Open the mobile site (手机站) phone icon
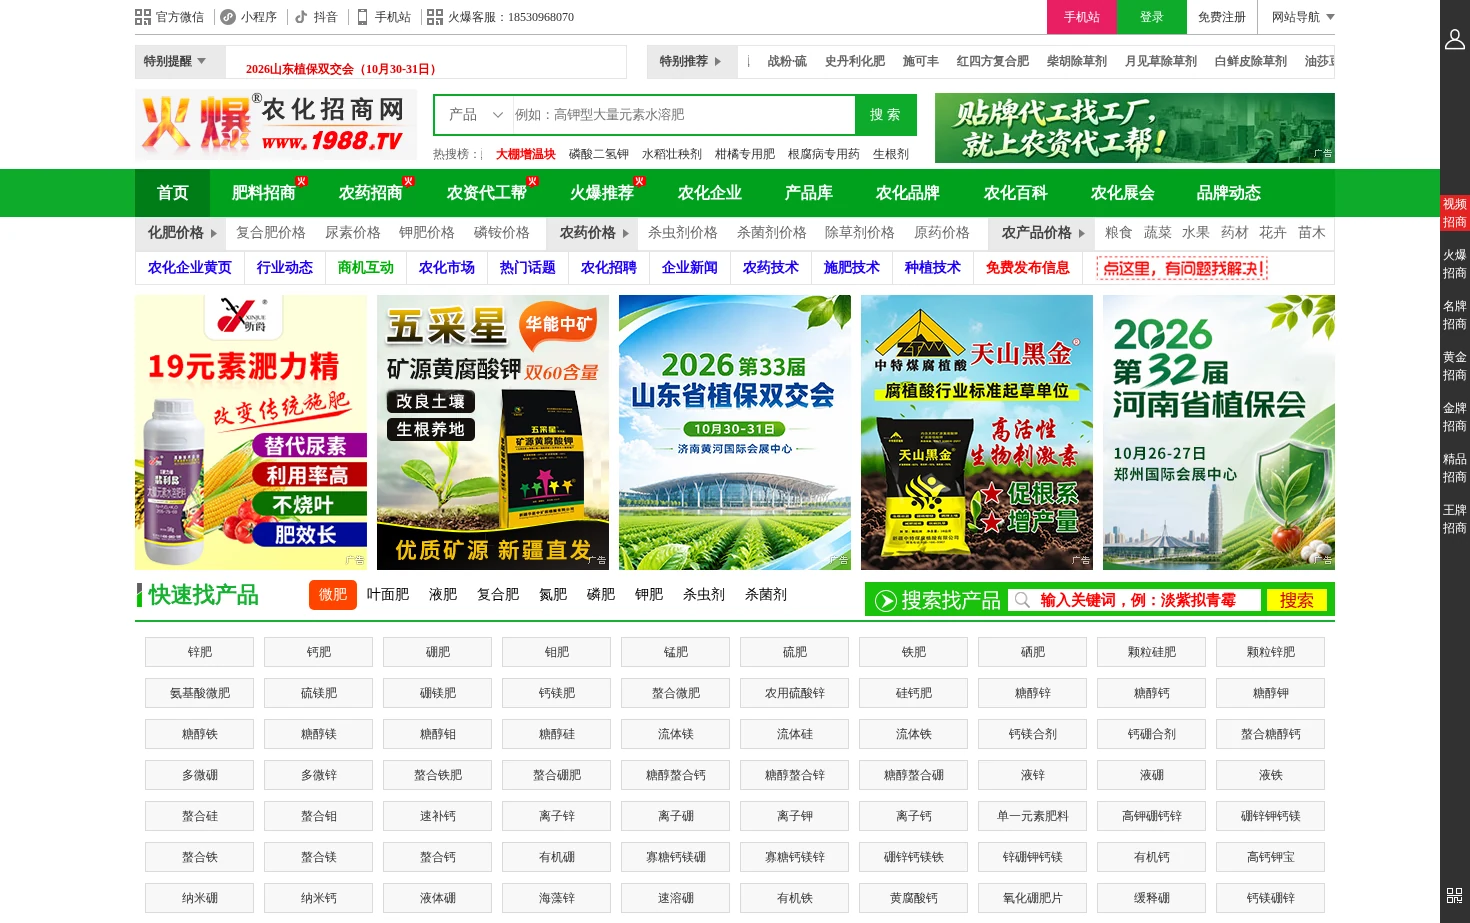1470x923 pixels. pos(362,17)
